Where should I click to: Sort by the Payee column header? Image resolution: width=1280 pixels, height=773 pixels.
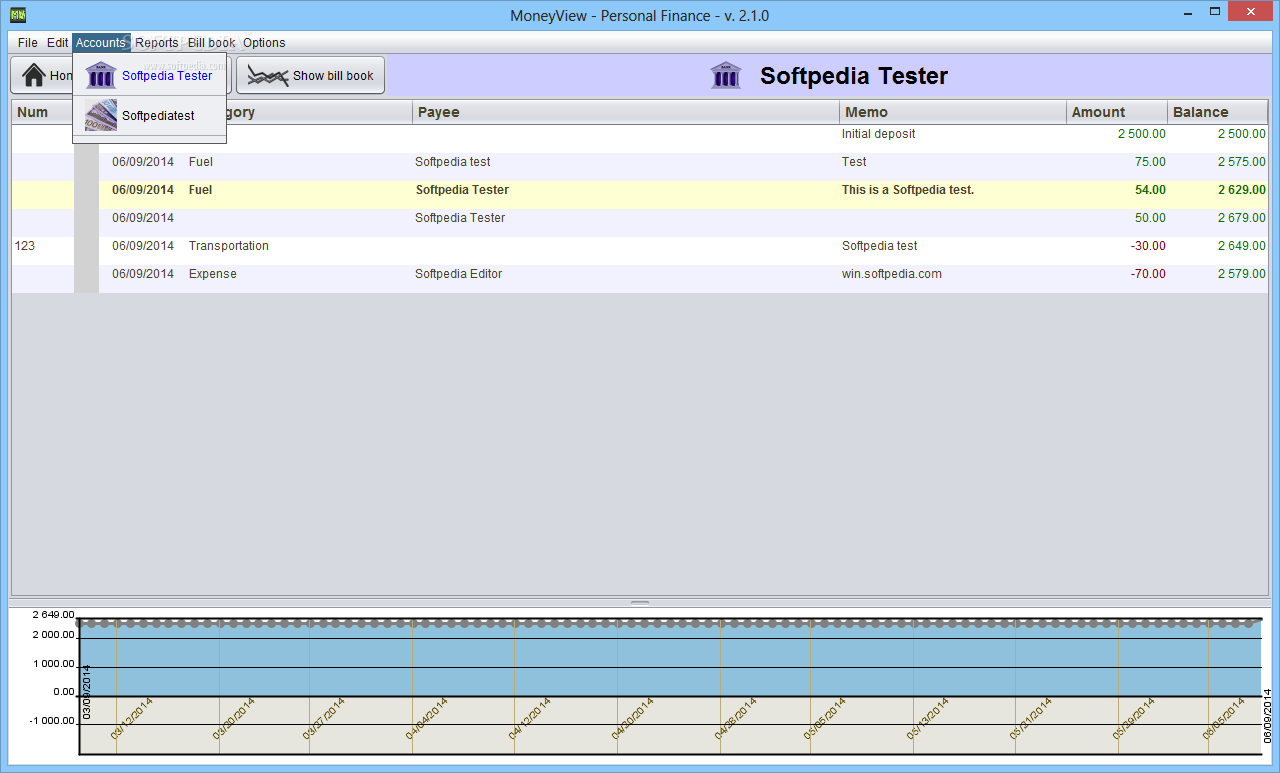(626, 112)
